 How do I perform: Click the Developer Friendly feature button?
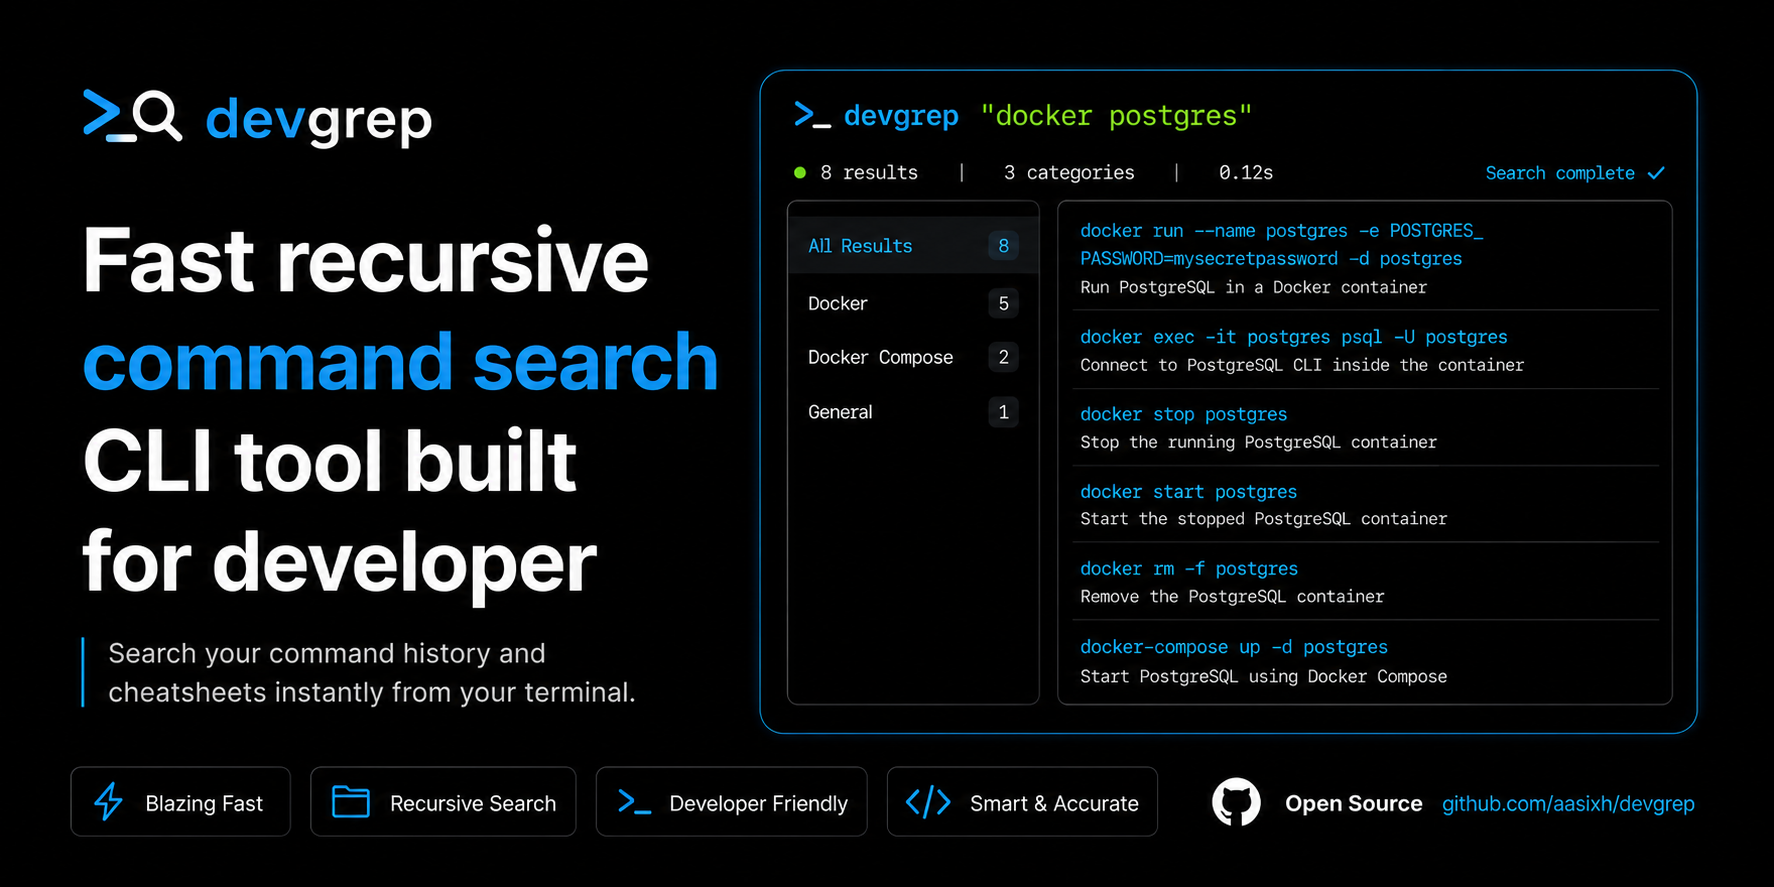click(731, 802)
